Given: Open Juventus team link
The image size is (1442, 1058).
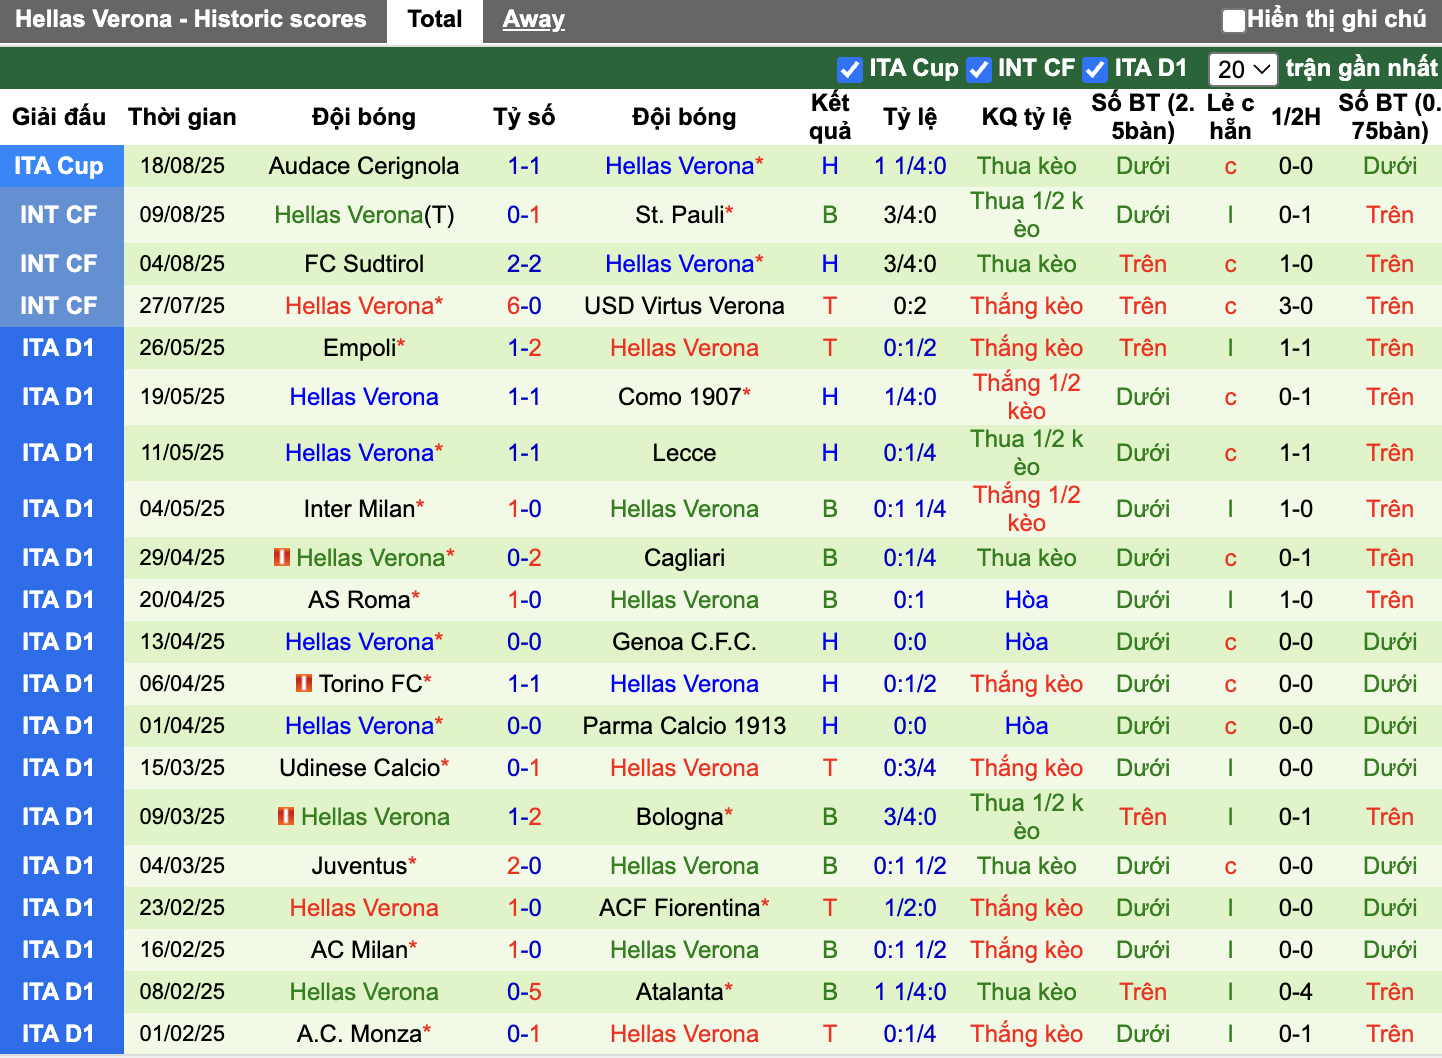Looking at the screenshot, I should click(359, 866).
